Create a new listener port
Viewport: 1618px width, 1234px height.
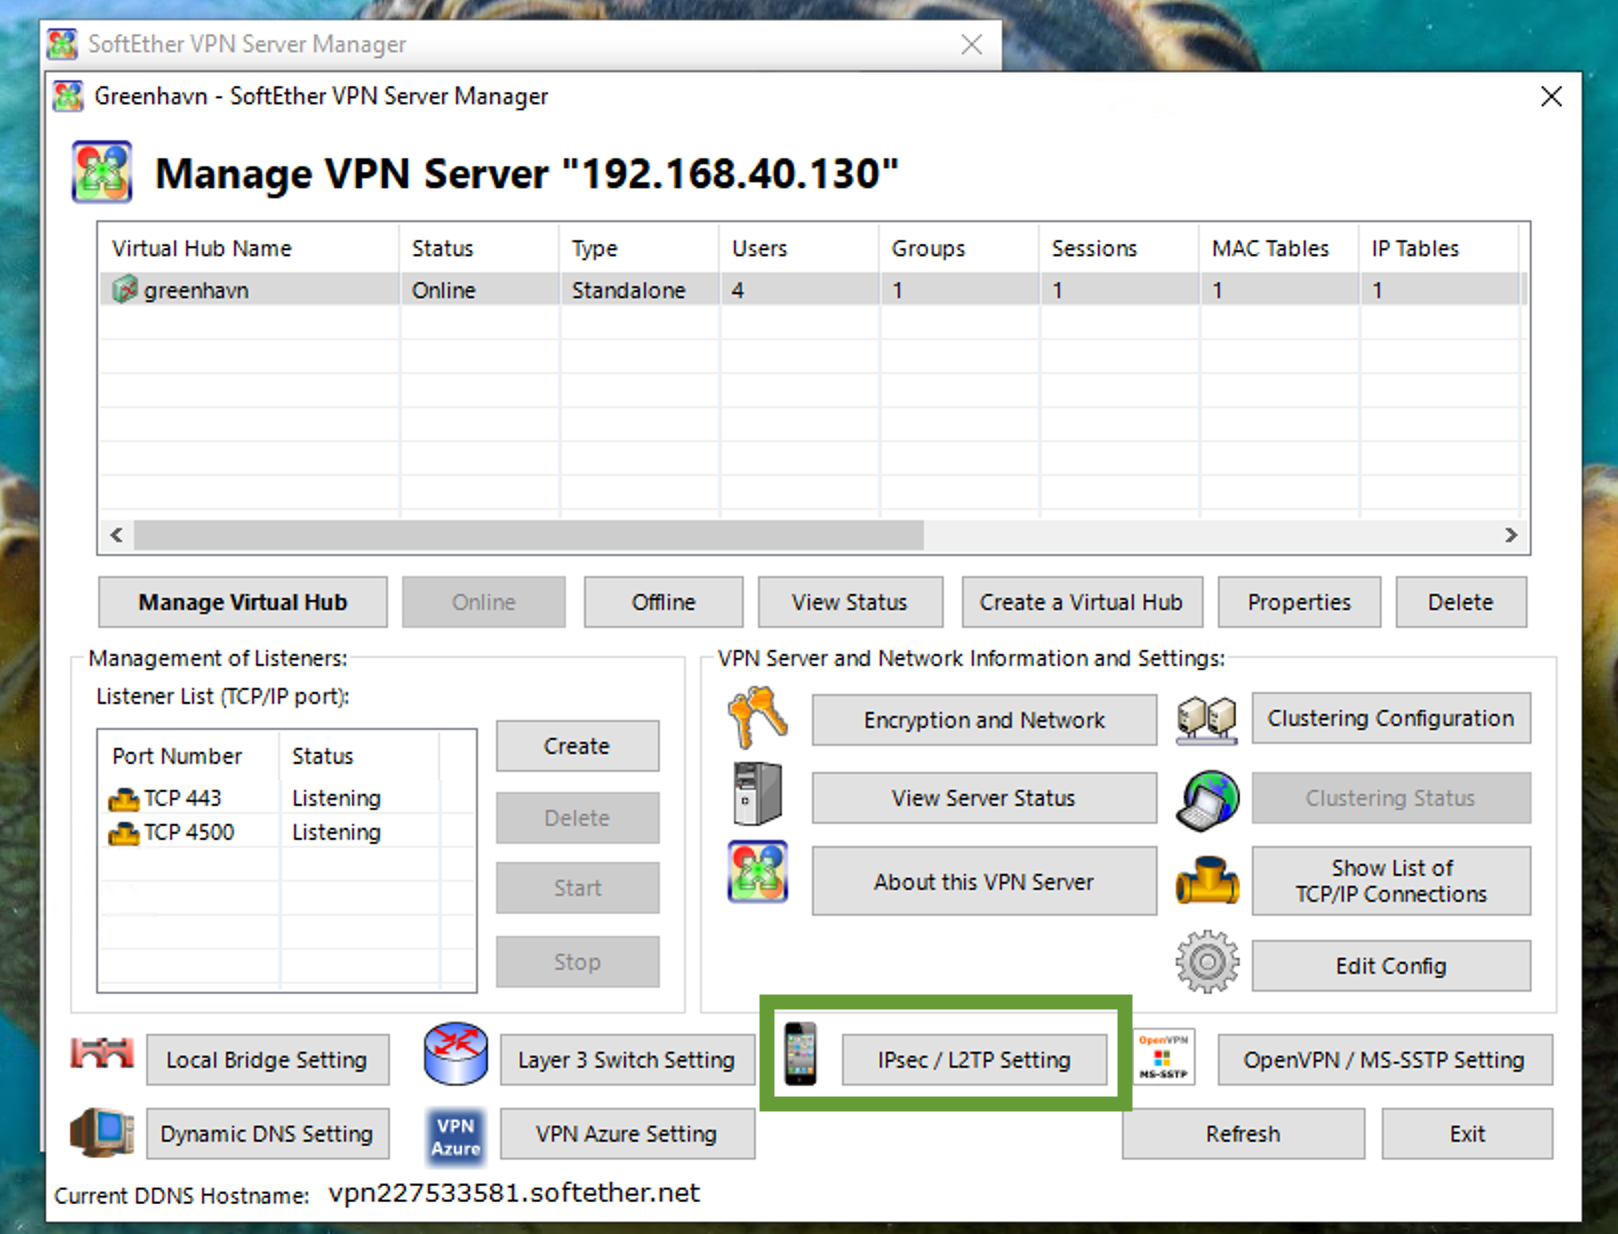(577, 746)
